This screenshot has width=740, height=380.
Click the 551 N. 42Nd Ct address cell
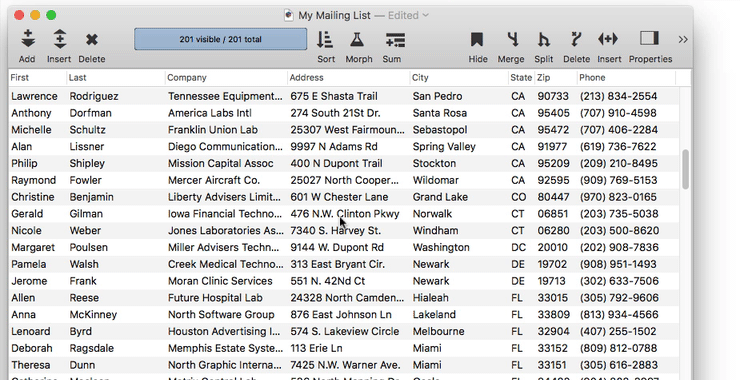328,281
